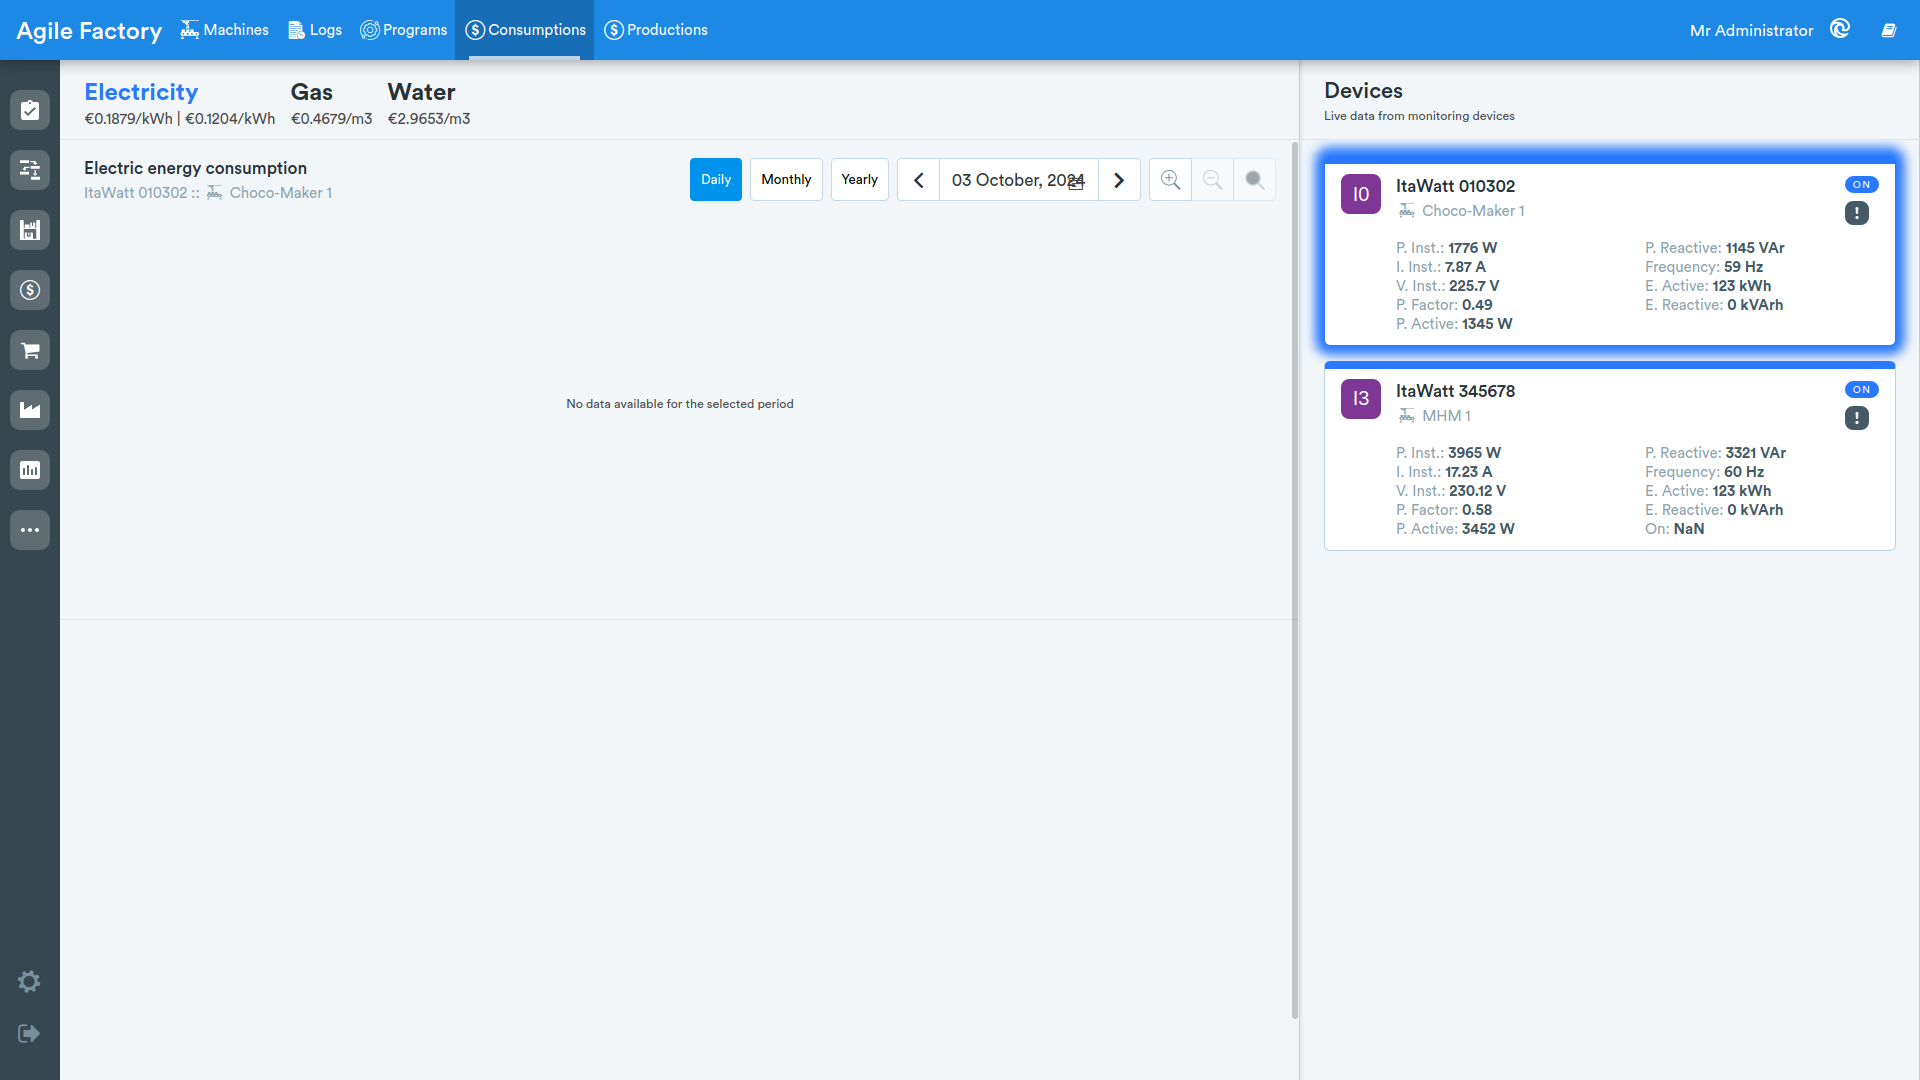1920x1080 pixels.
Task: Click the save disk sidebar icon
Action: click(30, 230)
